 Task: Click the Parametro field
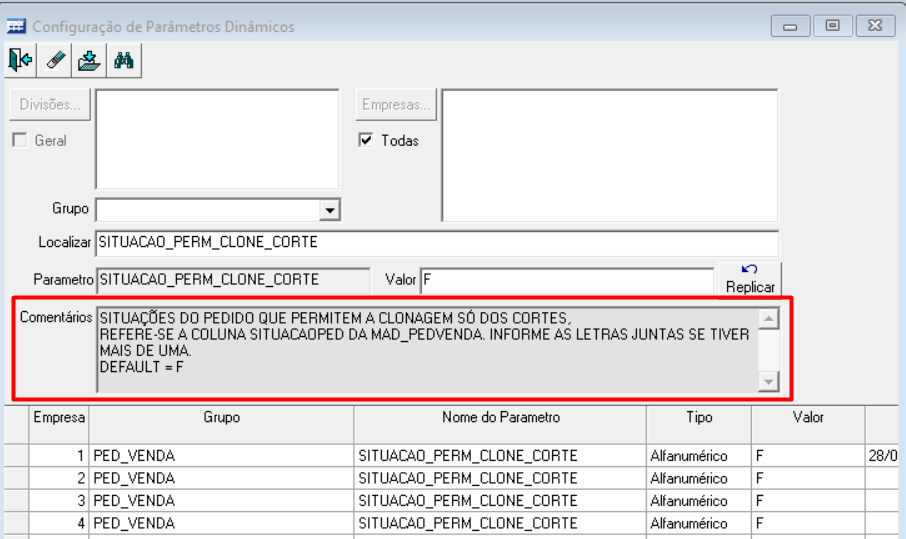[233, 280]
